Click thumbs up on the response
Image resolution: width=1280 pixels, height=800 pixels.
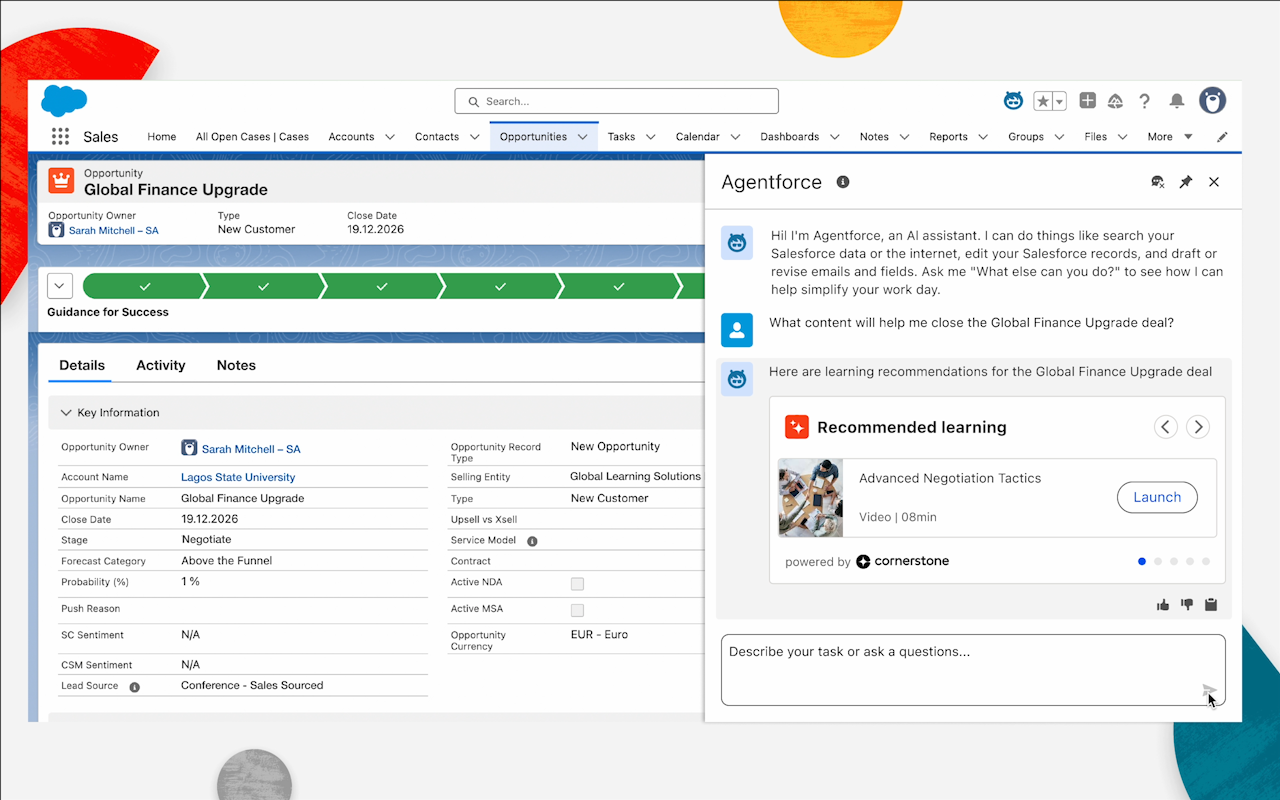click(x=1163, y=605)
